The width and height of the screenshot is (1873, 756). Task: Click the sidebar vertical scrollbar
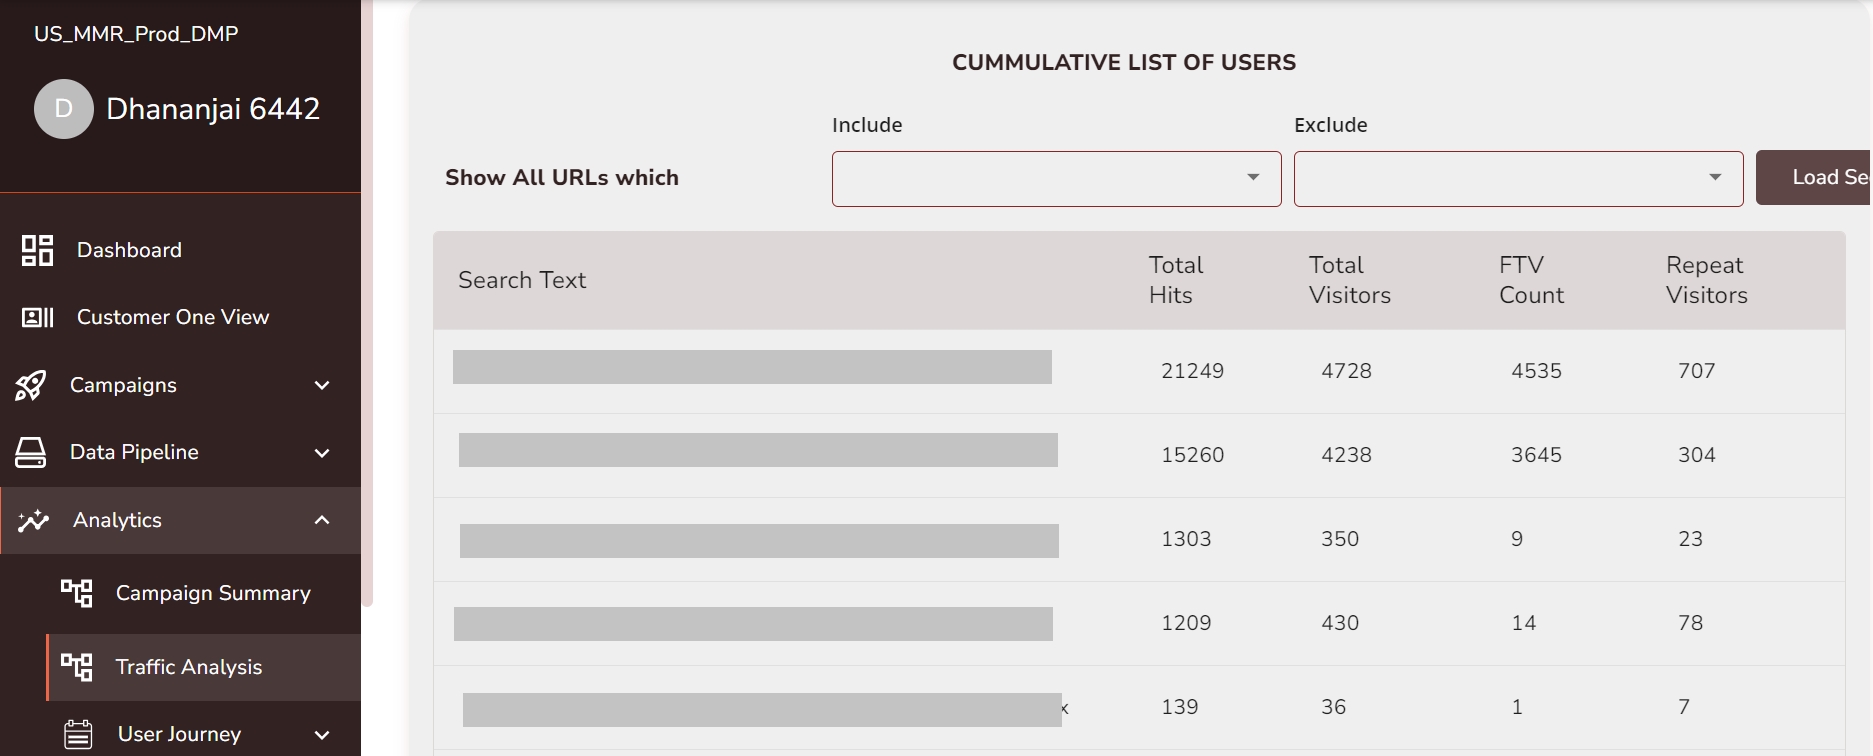(367, 300)
